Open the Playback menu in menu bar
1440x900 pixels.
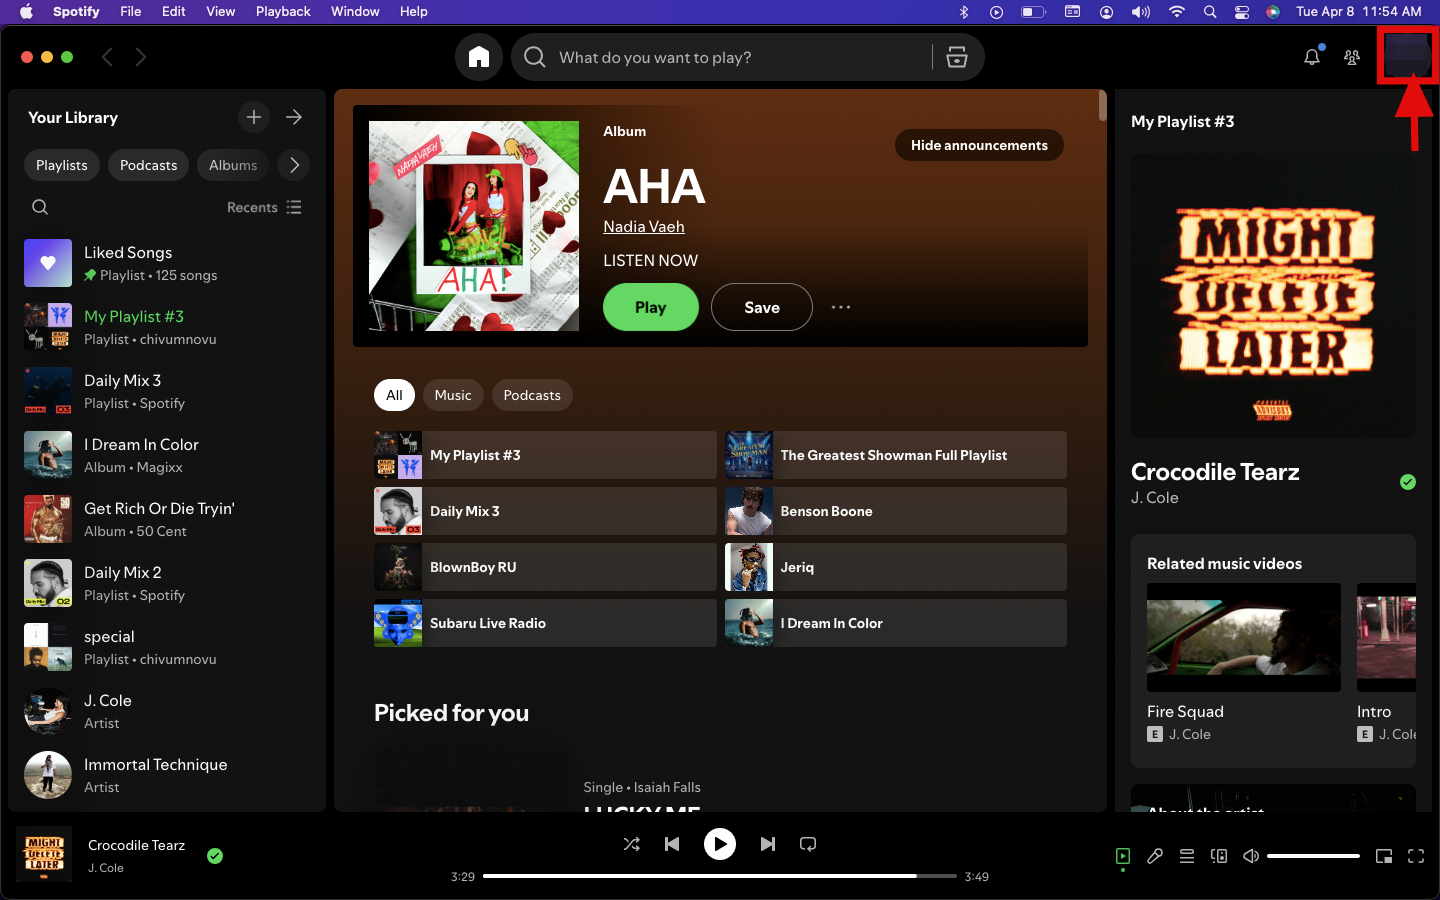283,11
